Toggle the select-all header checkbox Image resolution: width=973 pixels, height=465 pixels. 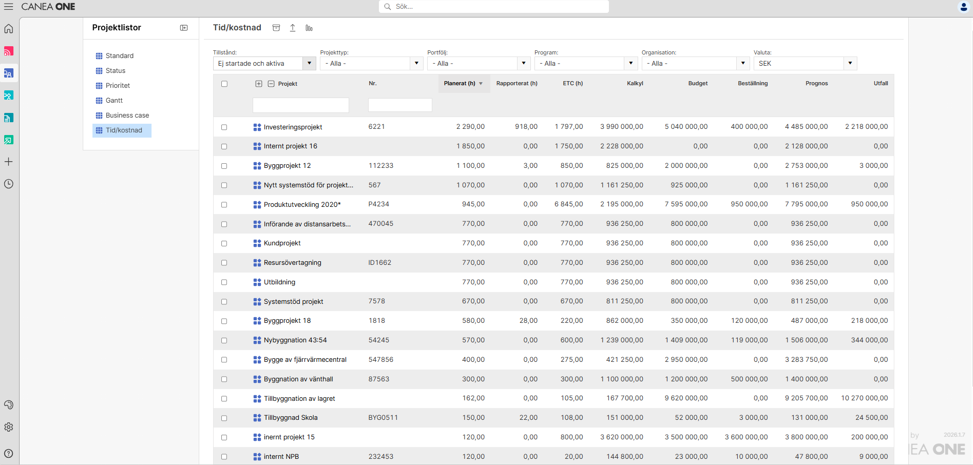coord(224,84)
